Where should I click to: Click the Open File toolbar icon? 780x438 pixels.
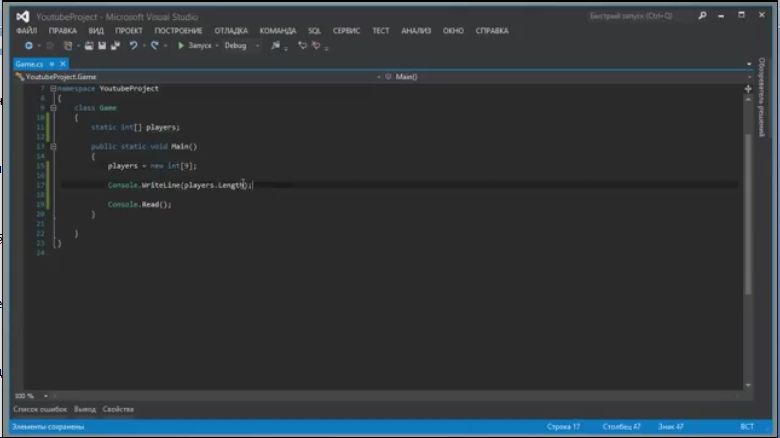coord(89,45)
